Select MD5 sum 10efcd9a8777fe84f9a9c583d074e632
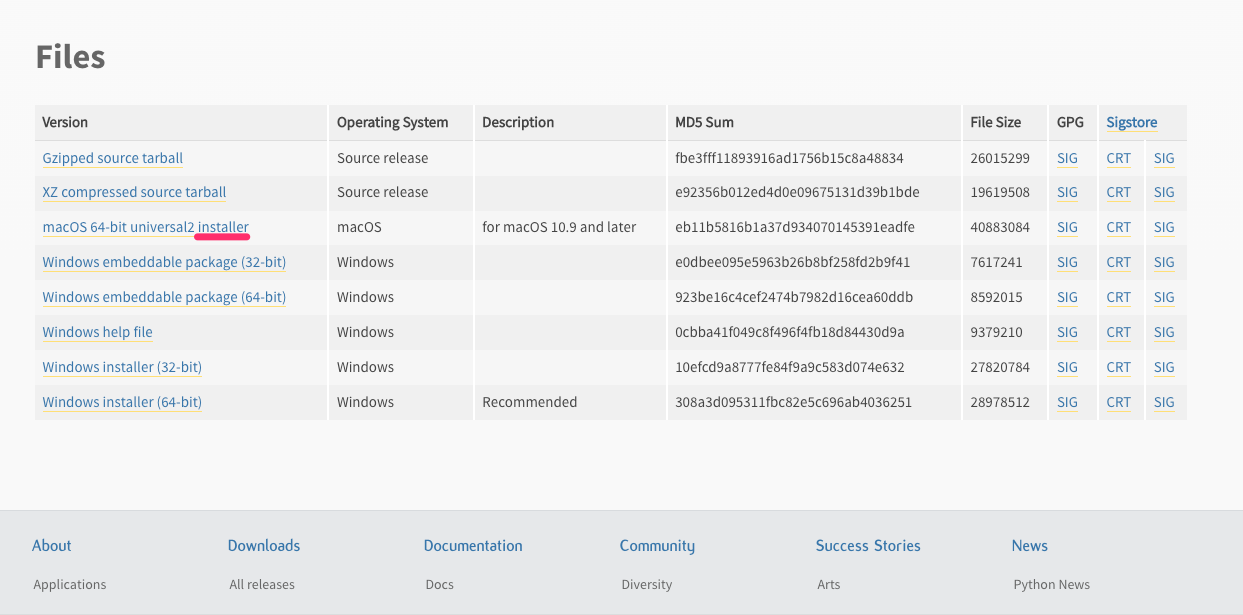 [x=790, y=367]
